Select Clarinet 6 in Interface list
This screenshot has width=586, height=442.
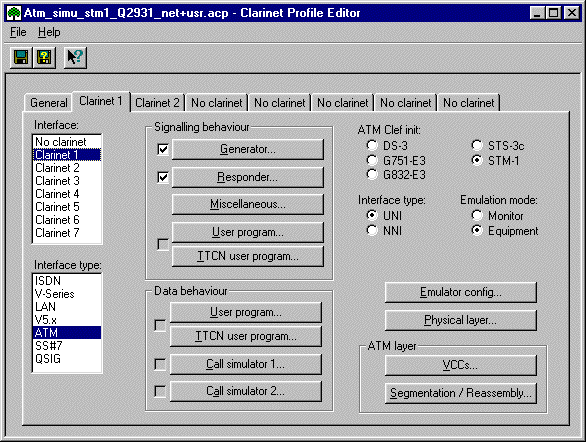[x=67, y=220]
